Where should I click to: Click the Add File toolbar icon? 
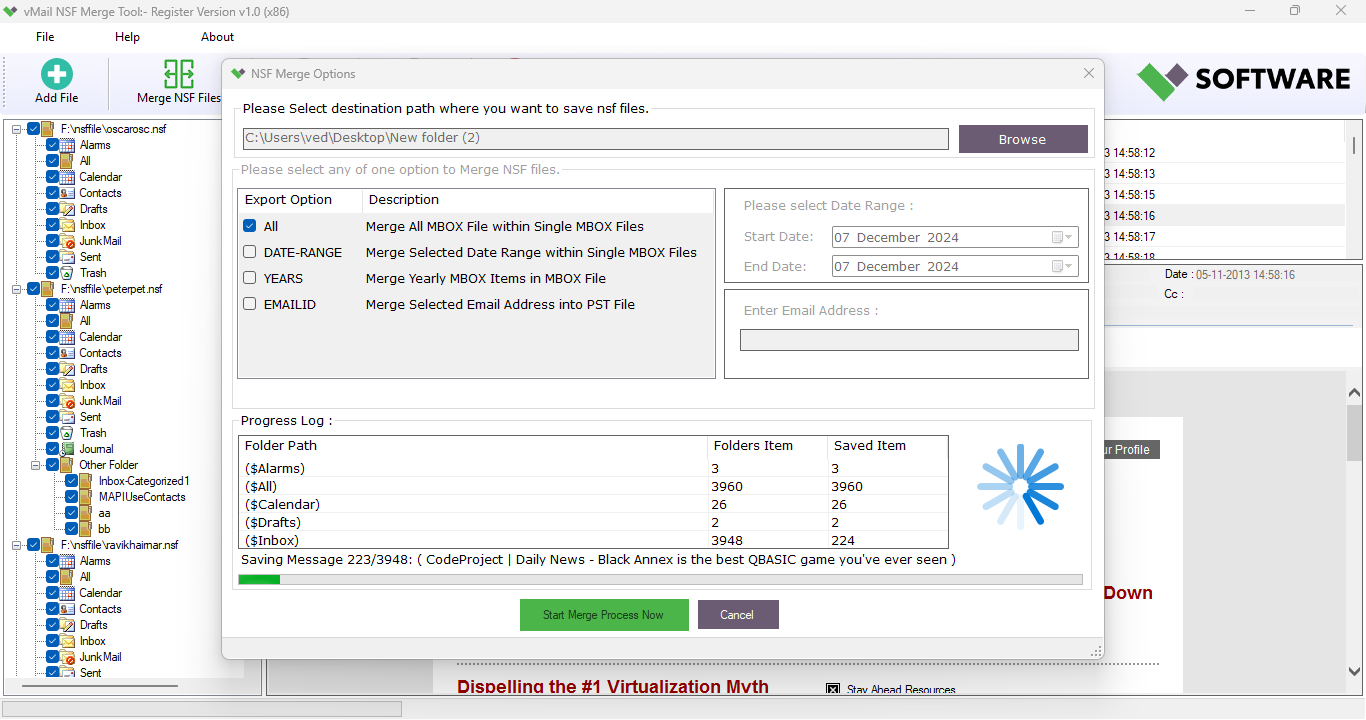(57, 74)
